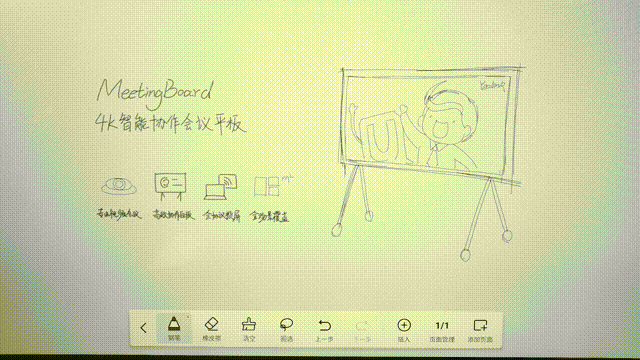
Task: Redo the next step
Action: click(x=362, y=330)
